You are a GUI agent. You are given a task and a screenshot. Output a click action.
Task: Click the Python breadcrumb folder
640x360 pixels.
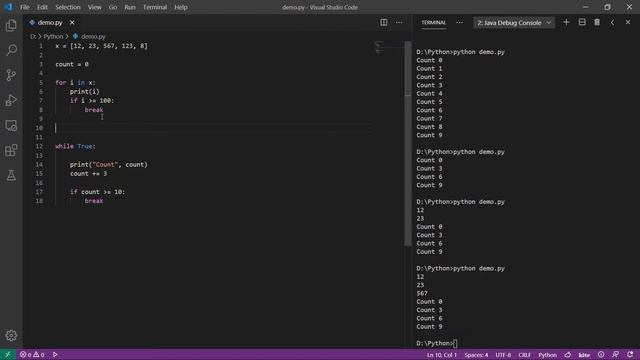pos(53,36)
